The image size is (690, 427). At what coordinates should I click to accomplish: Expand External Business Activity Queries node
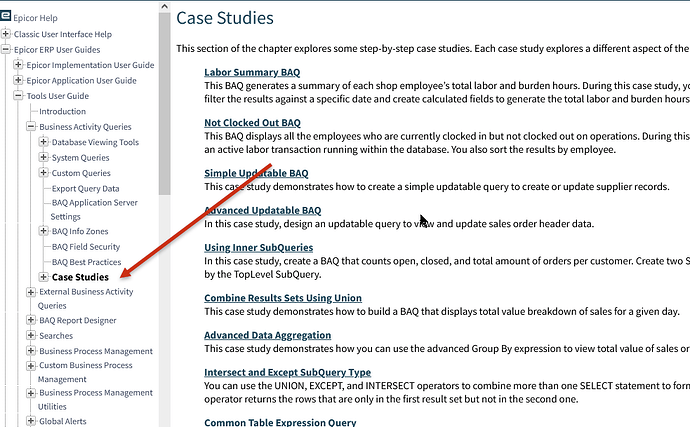(31, 292)
